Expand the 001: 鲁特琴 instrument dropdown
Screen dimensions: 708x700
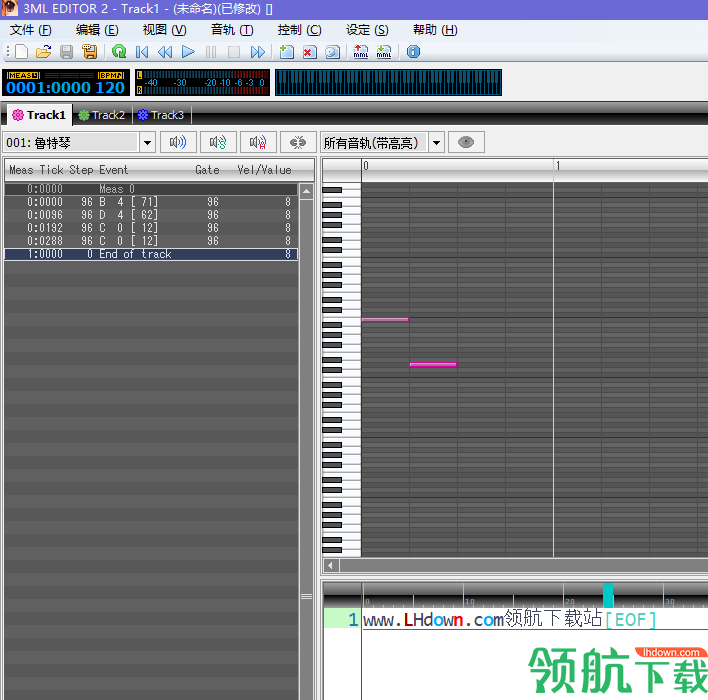click(147, 143)
